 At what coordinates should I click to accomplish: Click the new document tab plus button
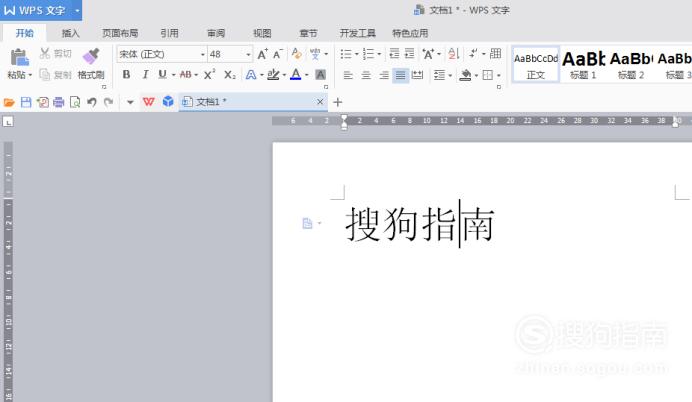coord(338,102)
